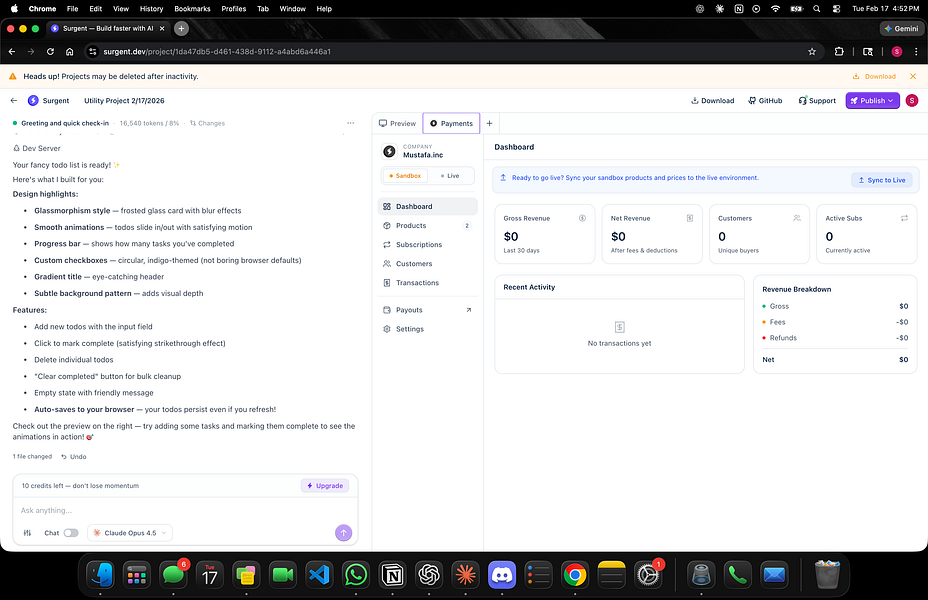Switch to the Preview tab
Image resolution: width=928 pixels, height=600 pixels.
[398, 123]
